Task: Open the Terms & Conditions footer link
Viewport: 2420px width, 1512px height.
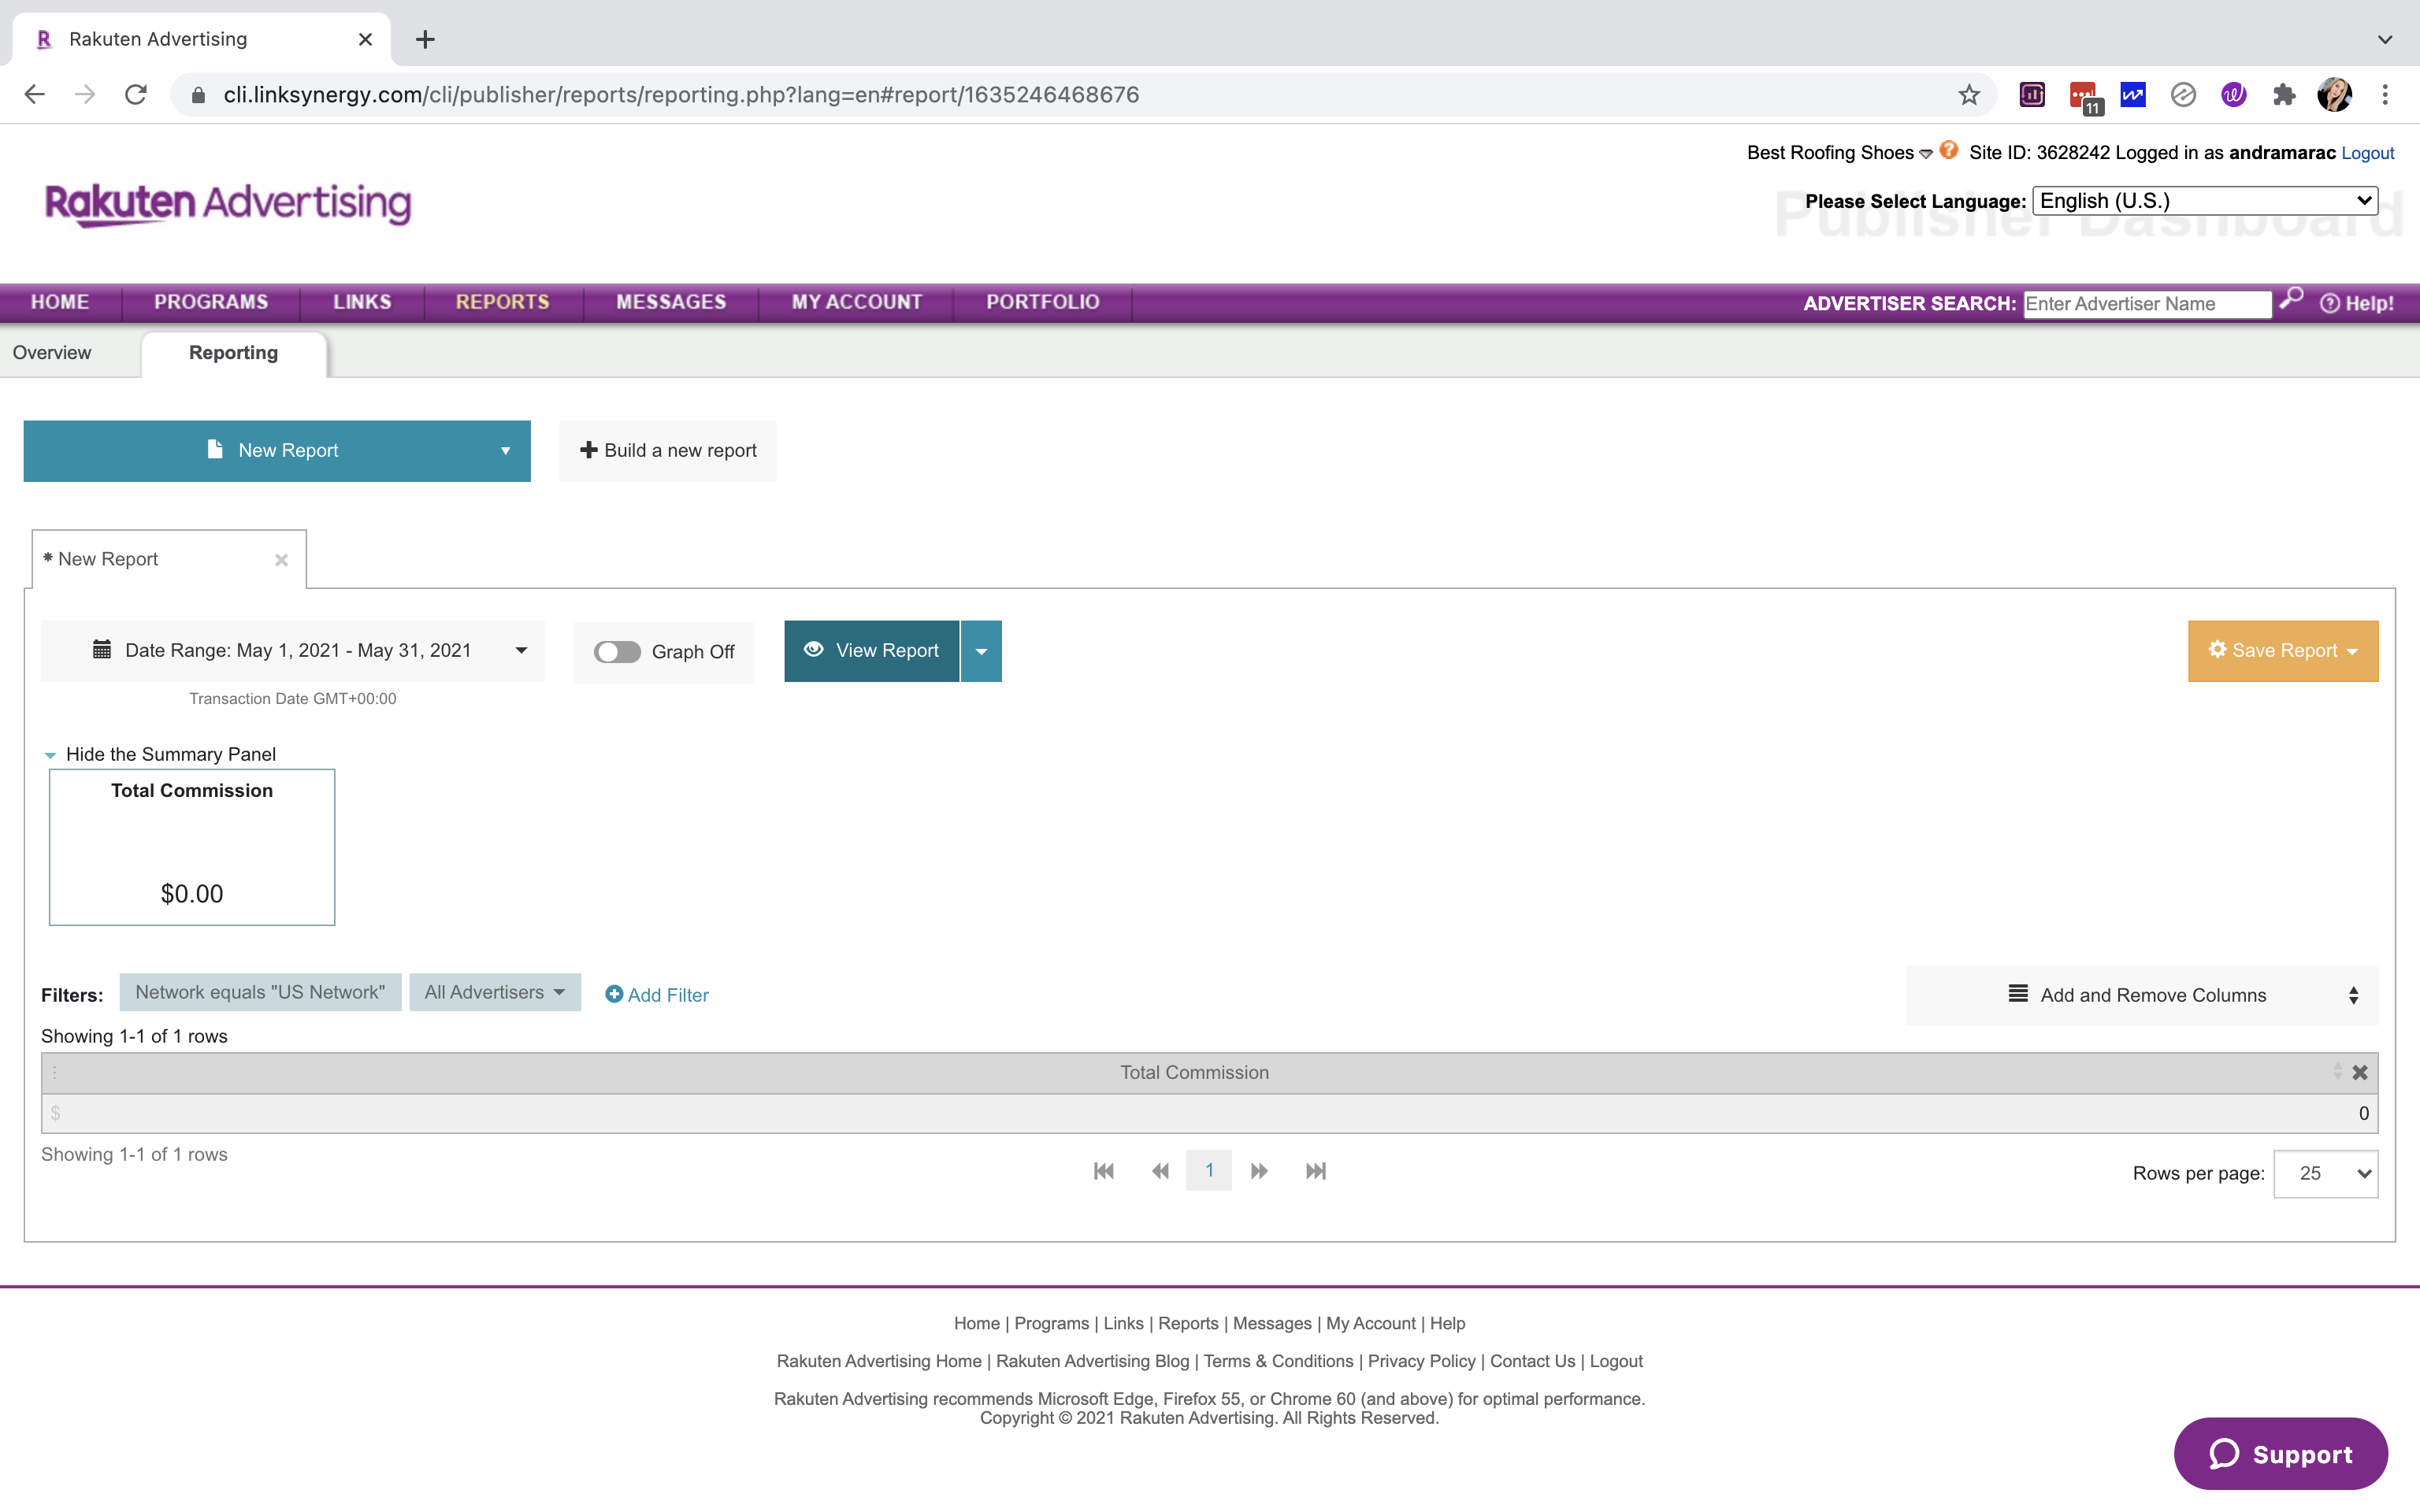Action: [1278, 1361]
